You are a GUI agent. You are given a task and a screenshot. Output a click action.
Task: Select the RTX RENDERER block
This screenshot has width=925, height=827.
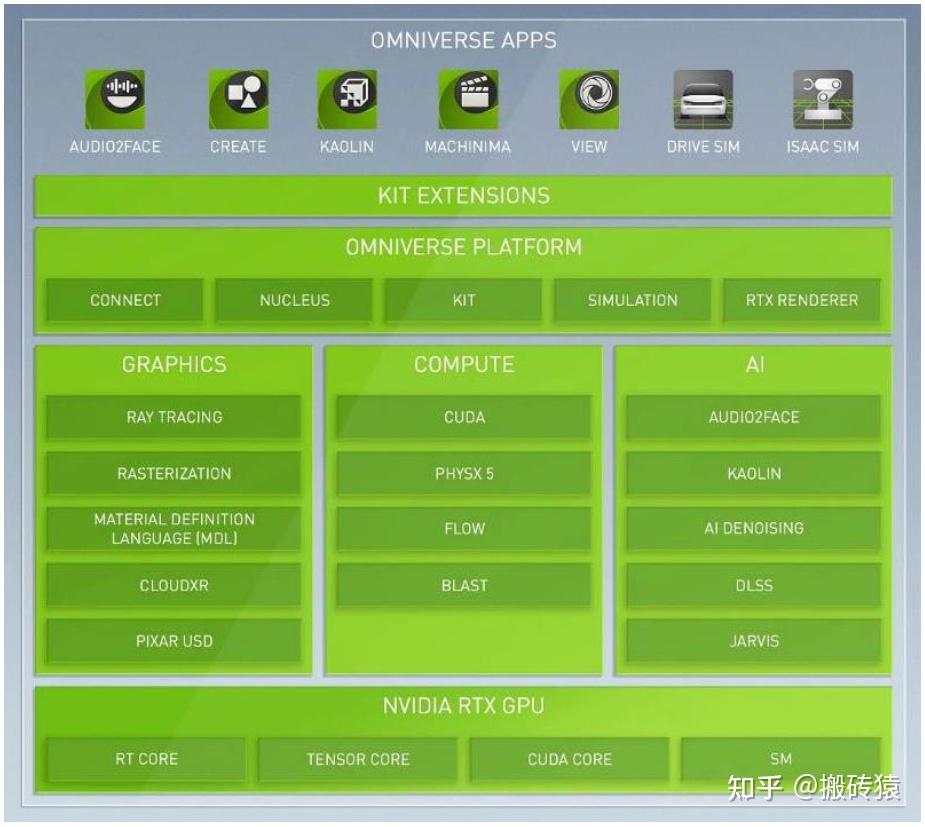pyautogui.click(x=800, y=300)
